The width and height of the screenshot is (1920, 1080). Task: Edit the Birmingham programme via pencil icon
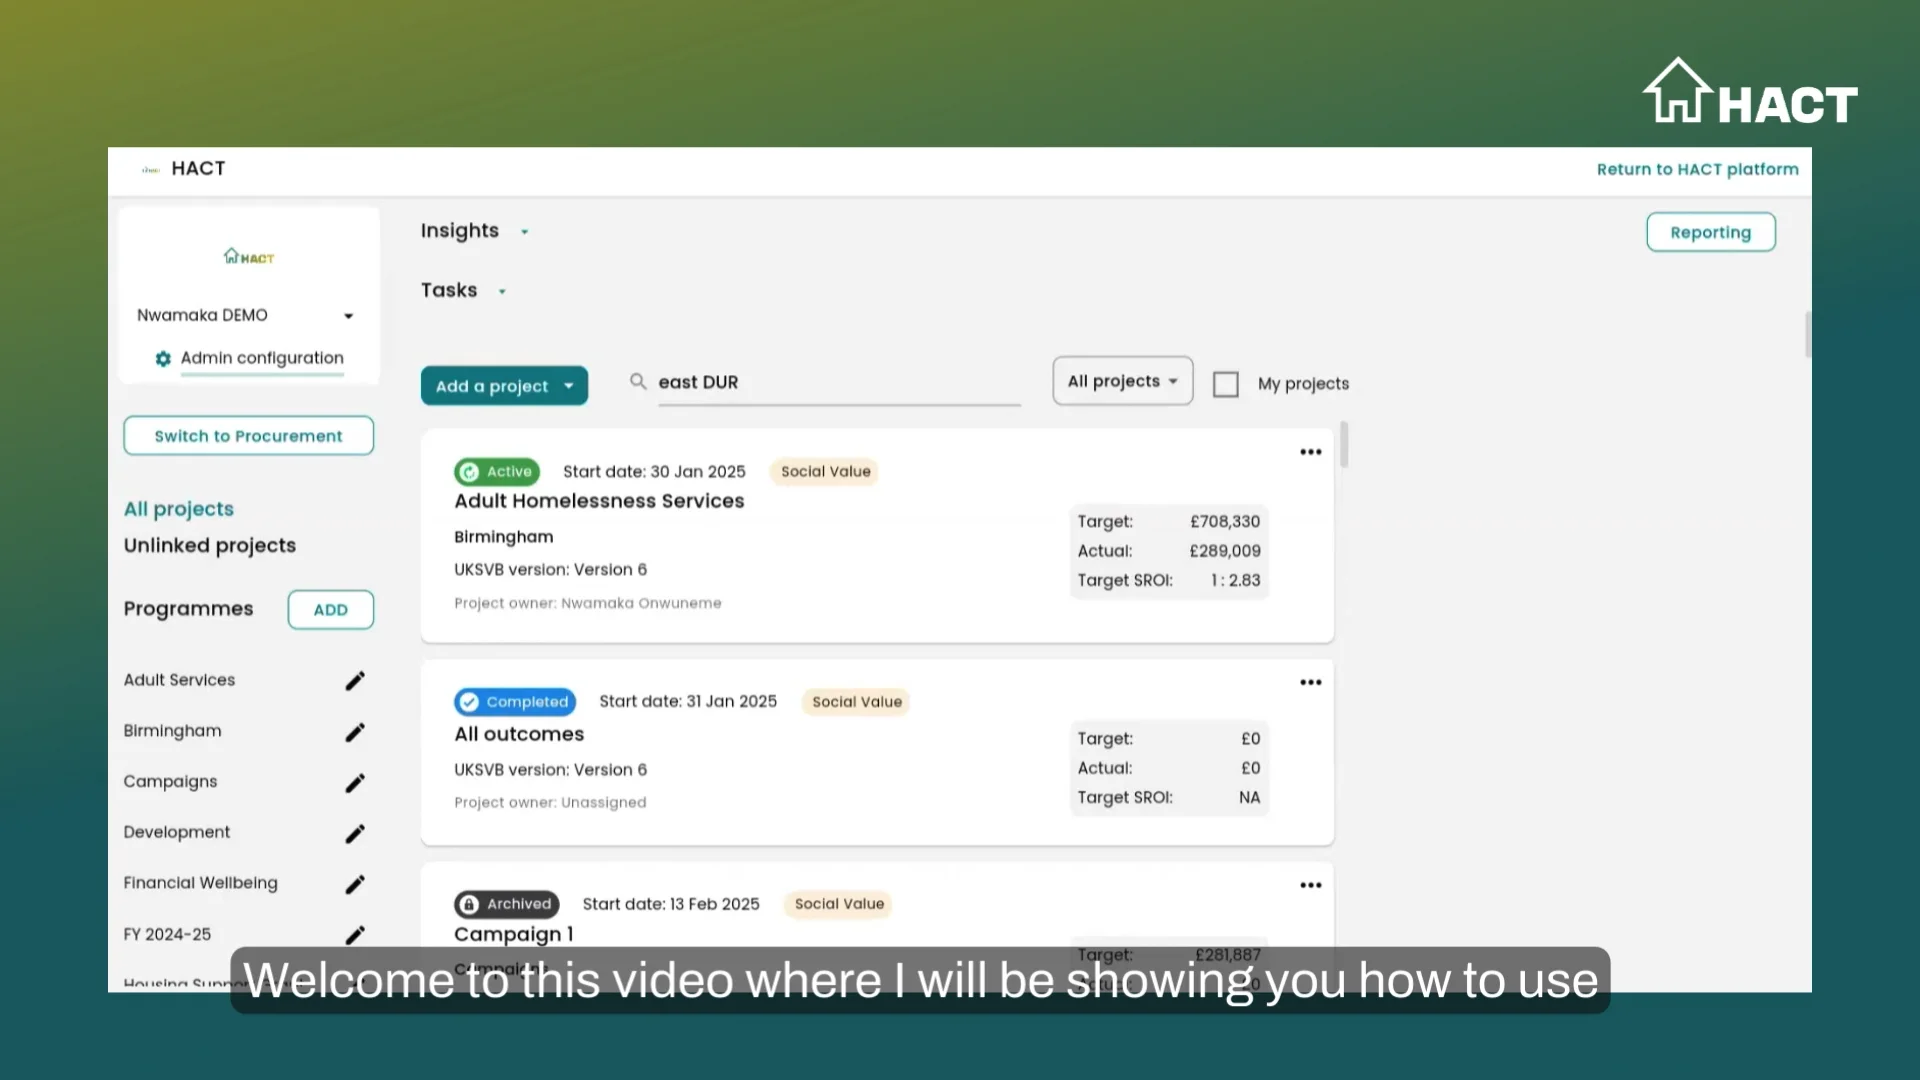(355, 732)
